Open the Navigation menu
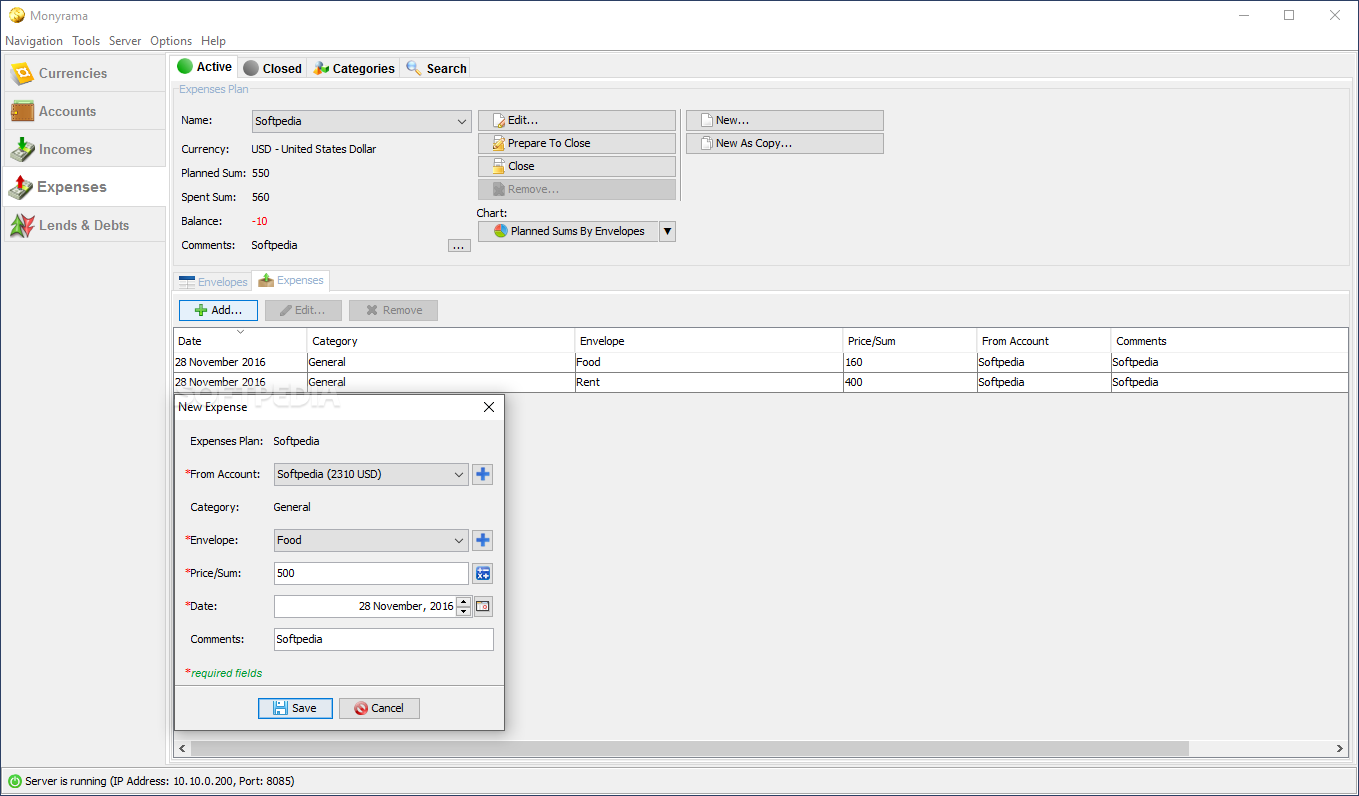Viewport: 1359px width, 796px height. 34,41
